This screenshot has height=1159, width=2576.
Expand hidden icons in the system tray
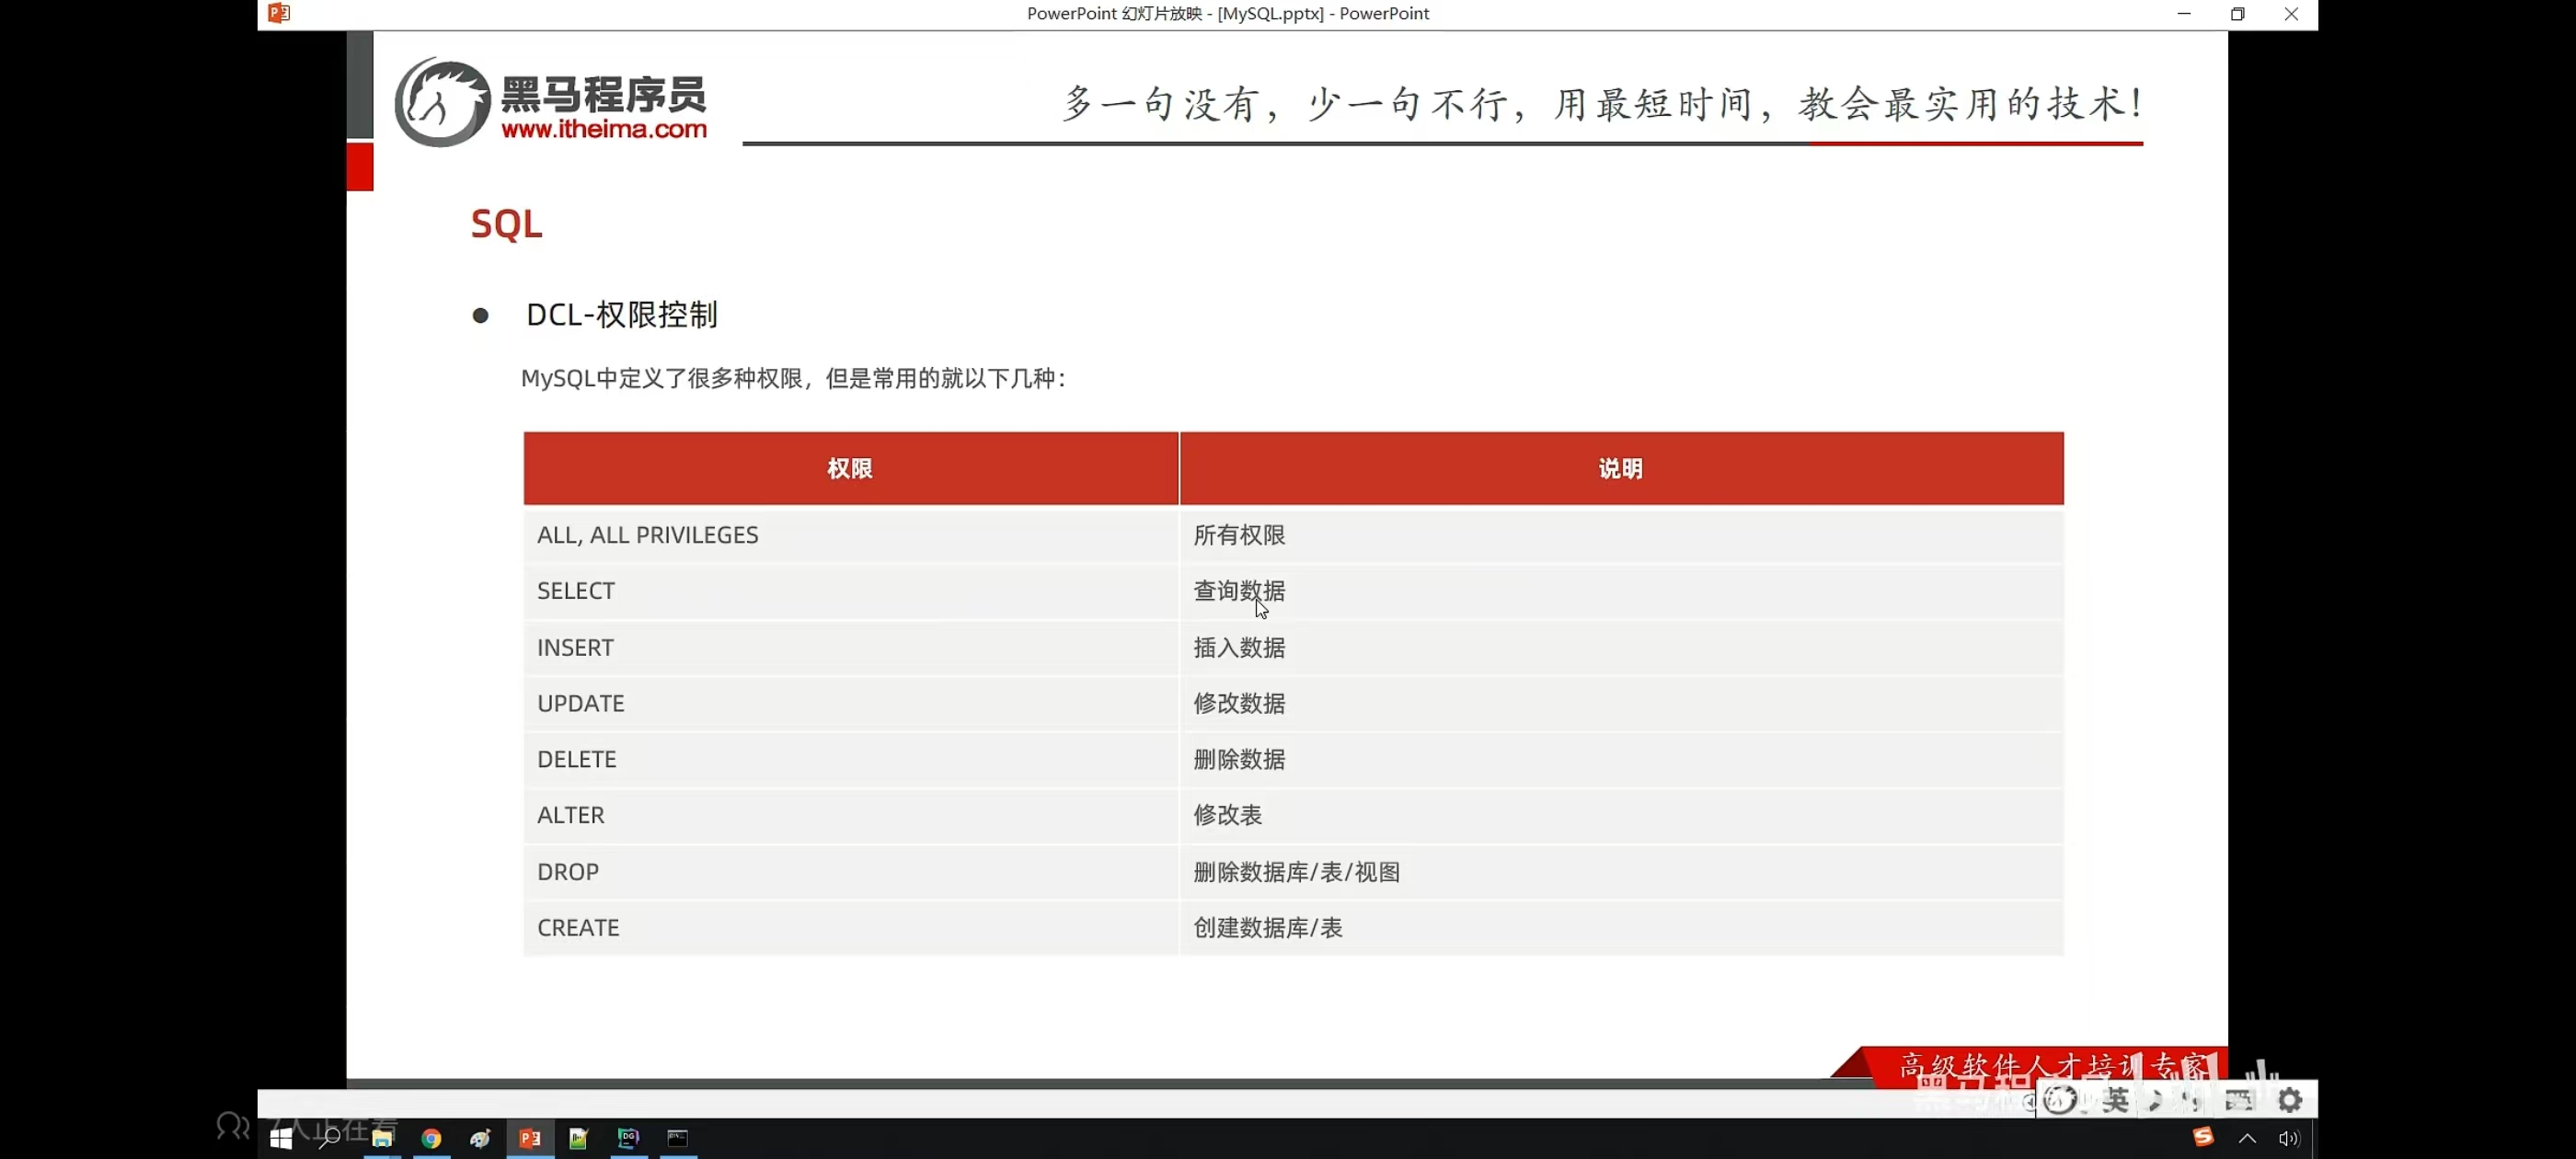point(2247,1138)
